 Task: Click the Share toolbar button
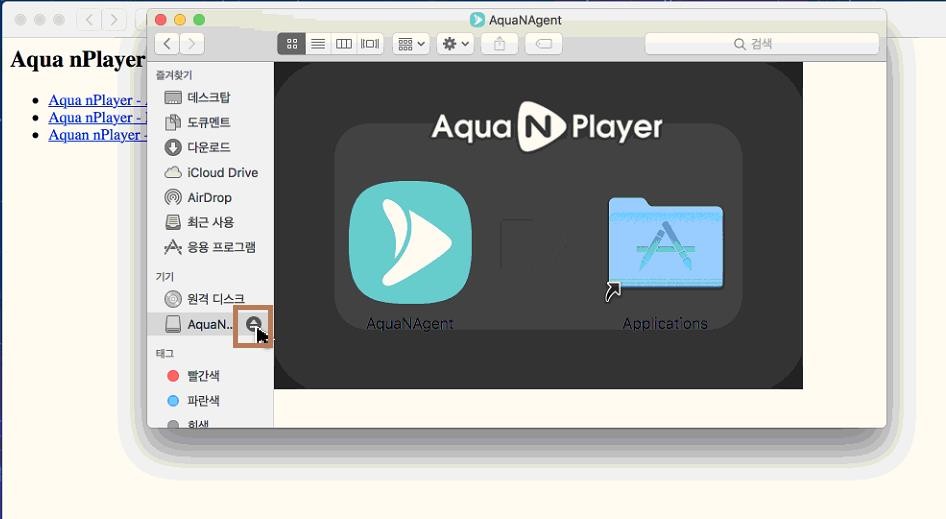coord(500,44)
